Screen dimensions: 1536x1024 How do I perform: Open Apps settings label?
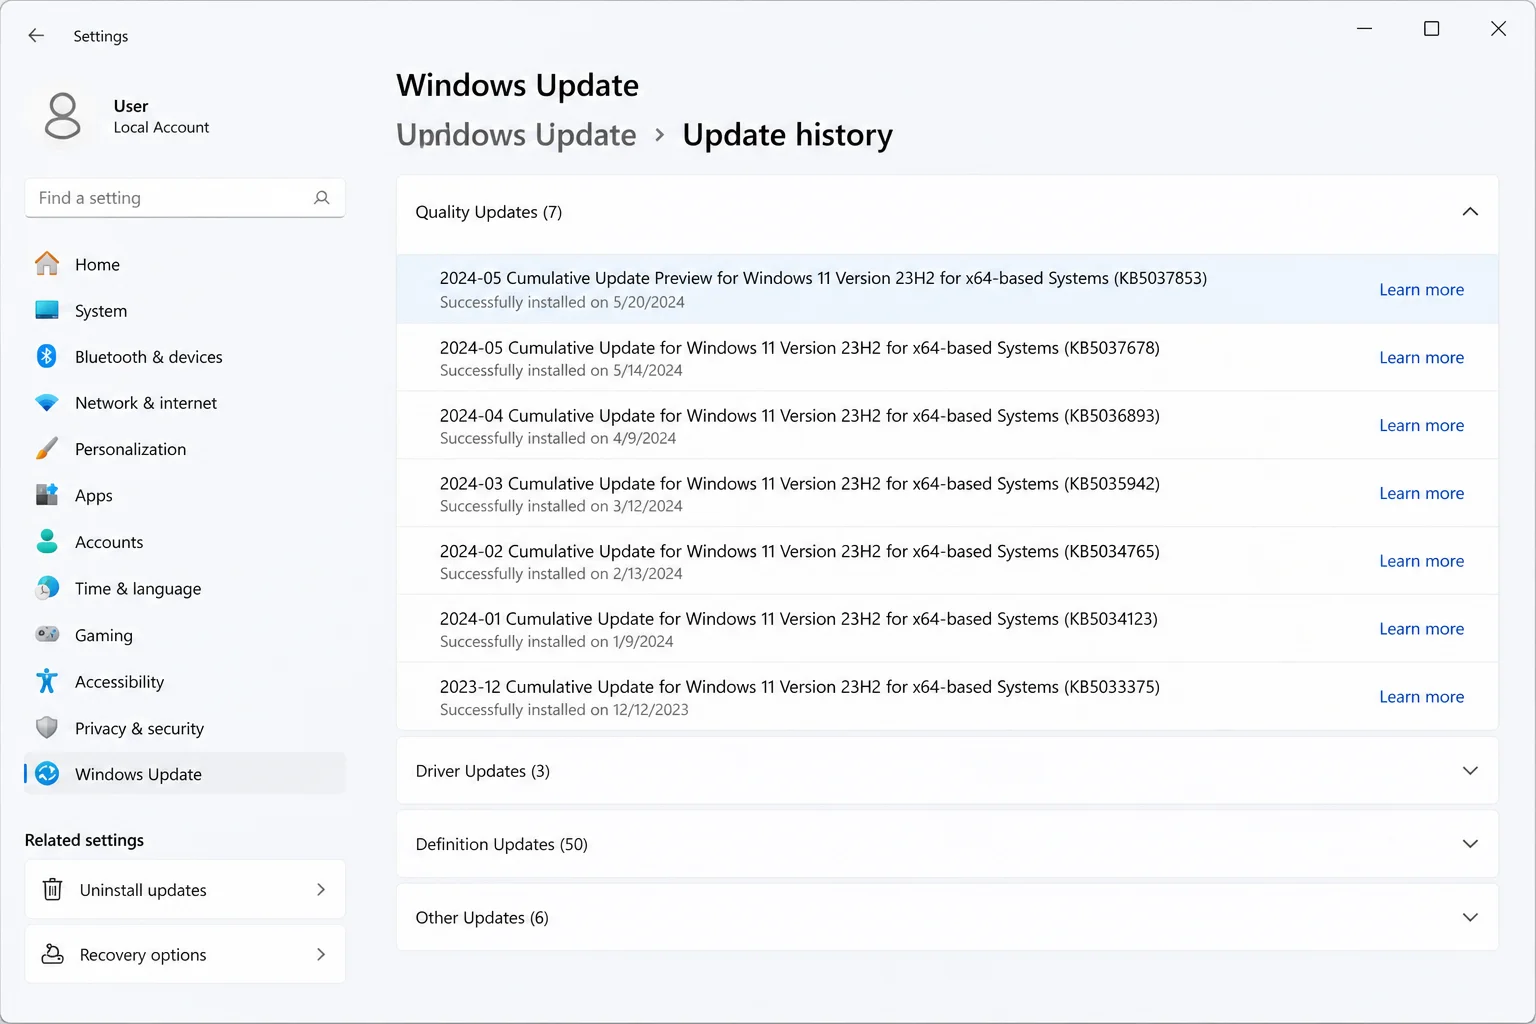[x=94, y=496]
